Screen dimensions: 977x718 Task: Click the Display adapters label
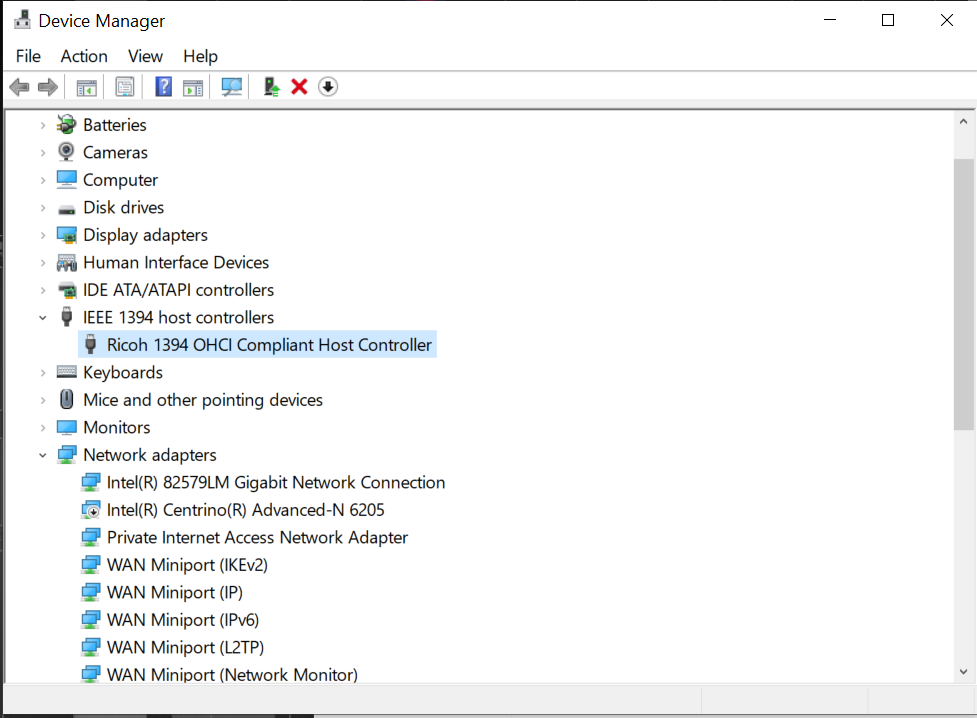click(145, 235)
